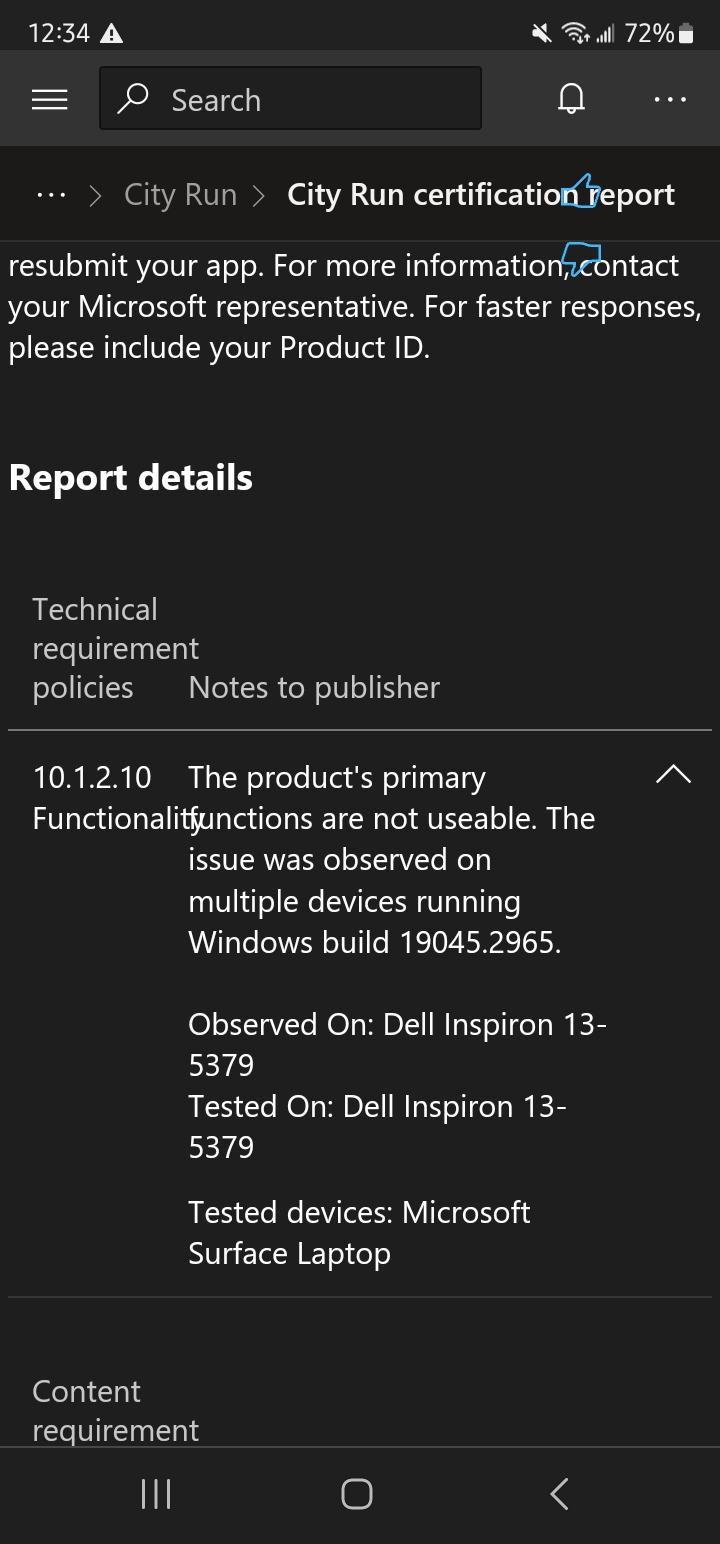This screenshot has height=1544, width=720.
Task: Tap the recent apps button
Action: [x=155, y=1494]
